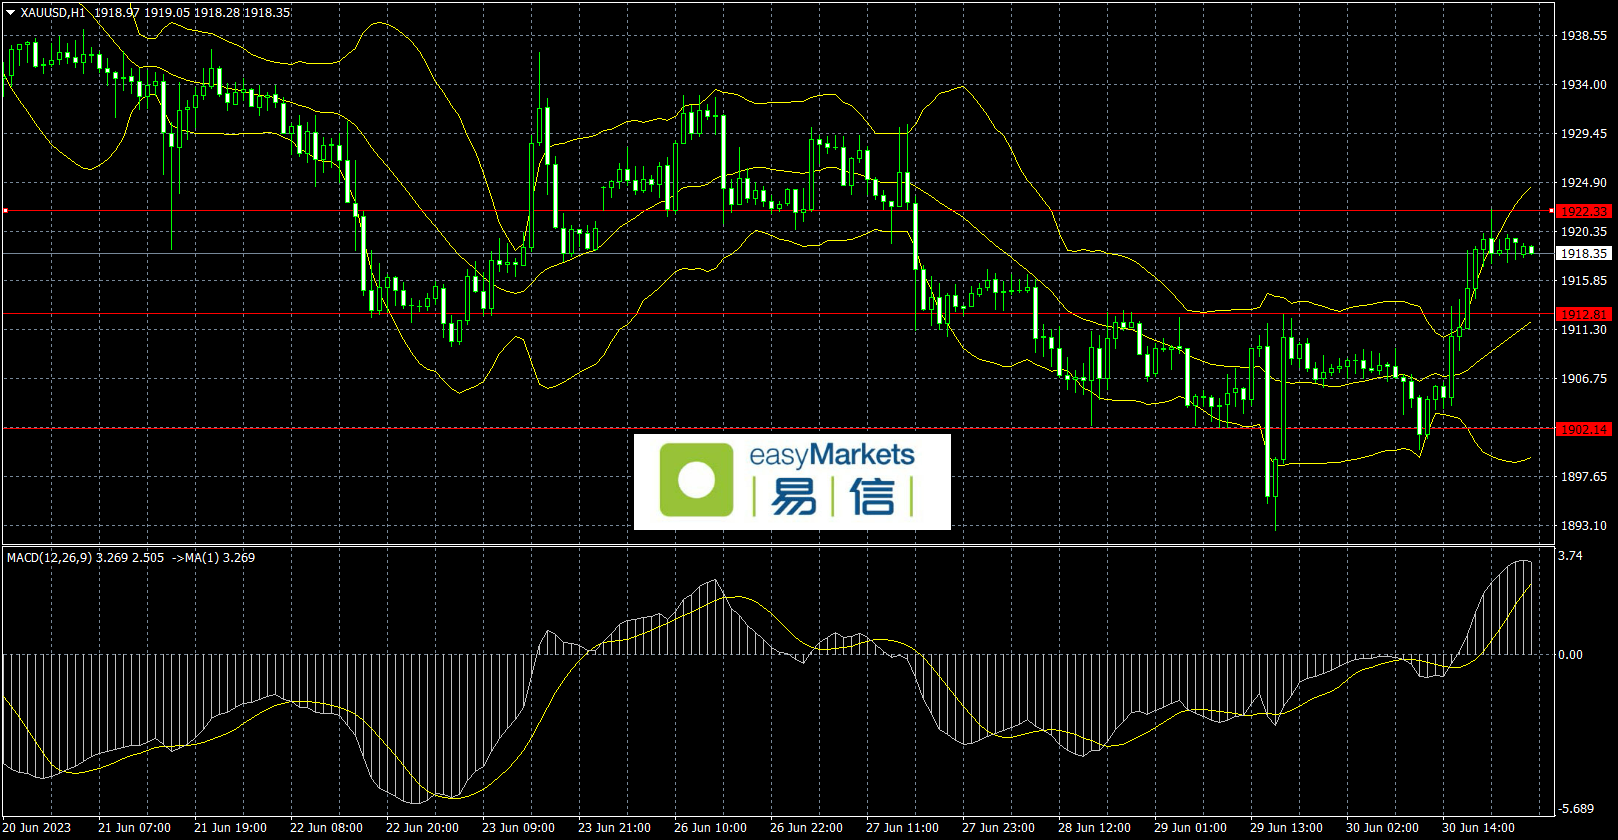Click the 21 Jun 19:00 time label
This screenshot has width=1618, height=840.
click(x=230, y=828)
